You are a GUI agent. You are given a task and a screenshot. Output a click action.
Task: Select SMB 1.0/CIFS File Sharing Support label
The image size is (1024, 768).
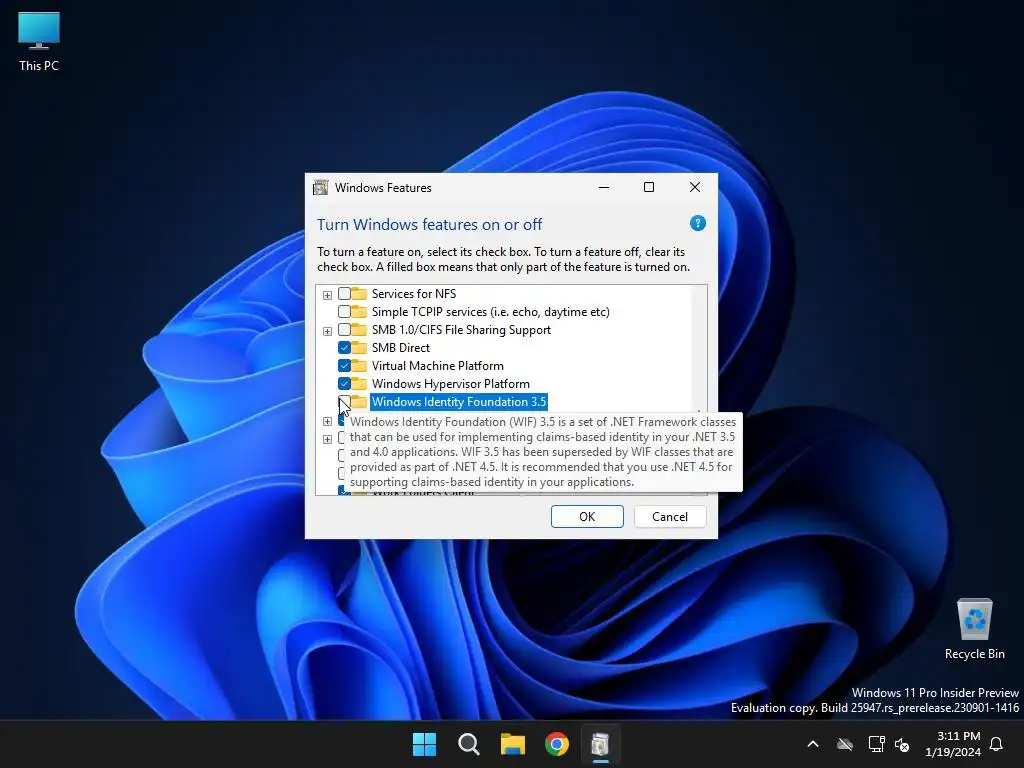tap(461, 330)
